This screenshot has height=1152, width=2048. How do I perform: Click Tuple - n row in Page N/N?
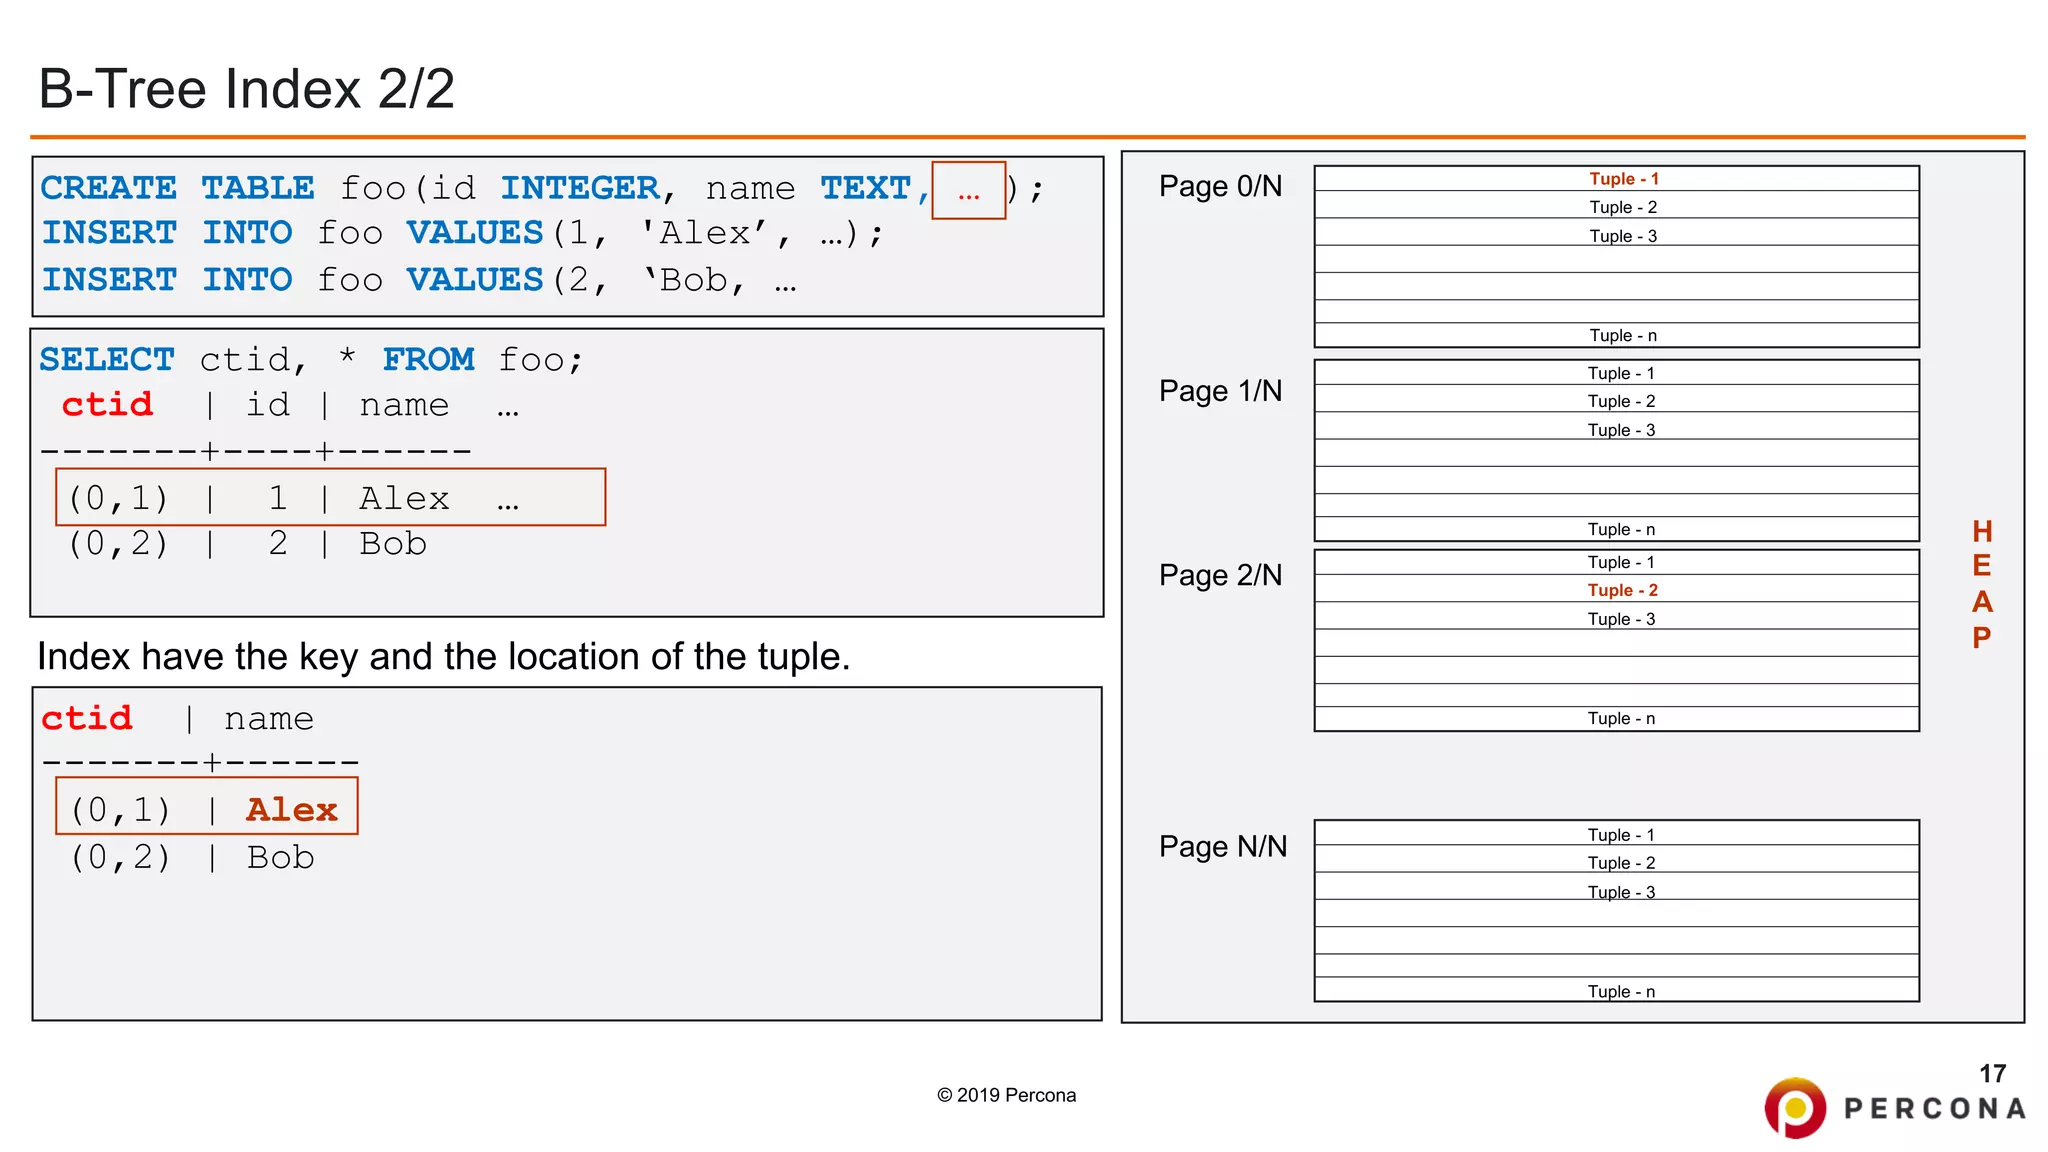(1620, 991)
